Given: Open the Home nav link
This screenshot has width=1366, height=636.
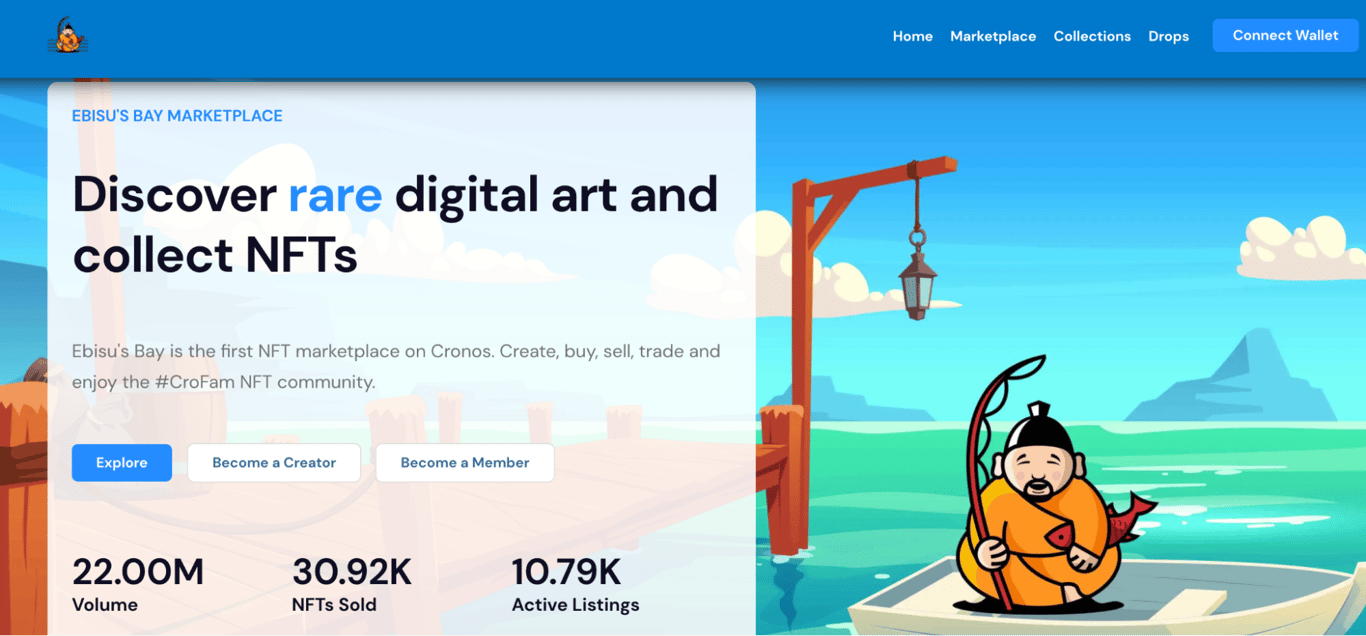Looking at the screenshot, I should [912, 36].
